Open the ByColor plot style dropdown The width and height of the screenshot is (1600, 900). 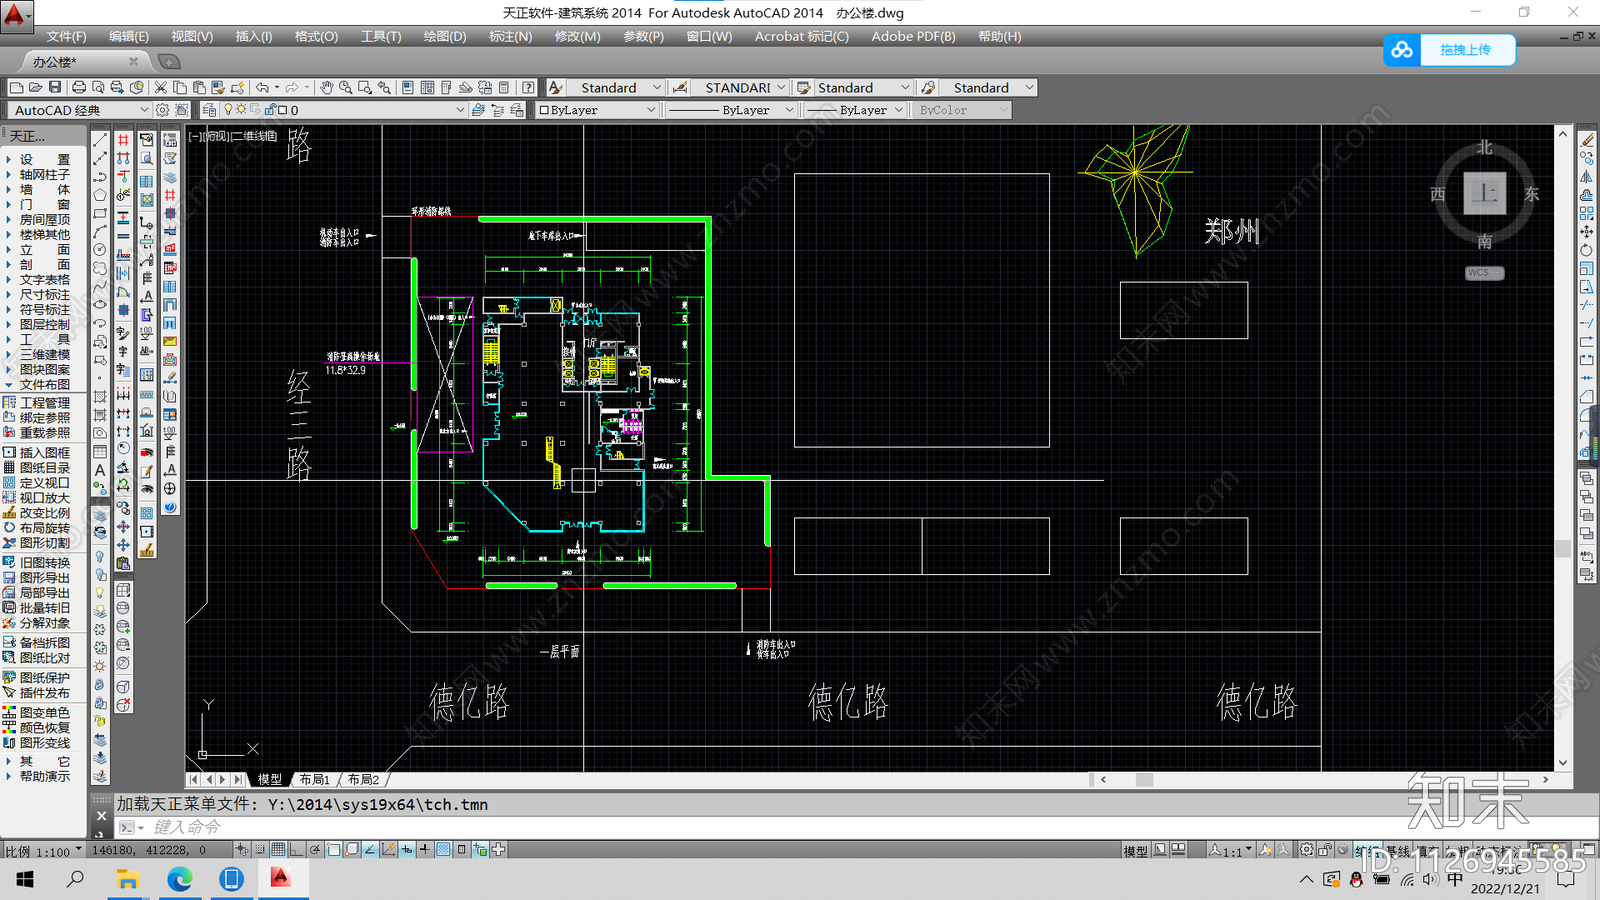tap(962, 110)
